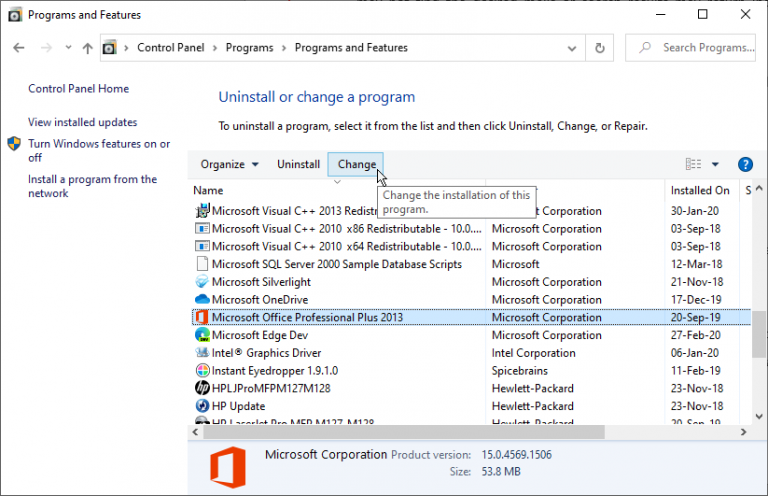Click the search magnifier icon

[x=645, y=47]
